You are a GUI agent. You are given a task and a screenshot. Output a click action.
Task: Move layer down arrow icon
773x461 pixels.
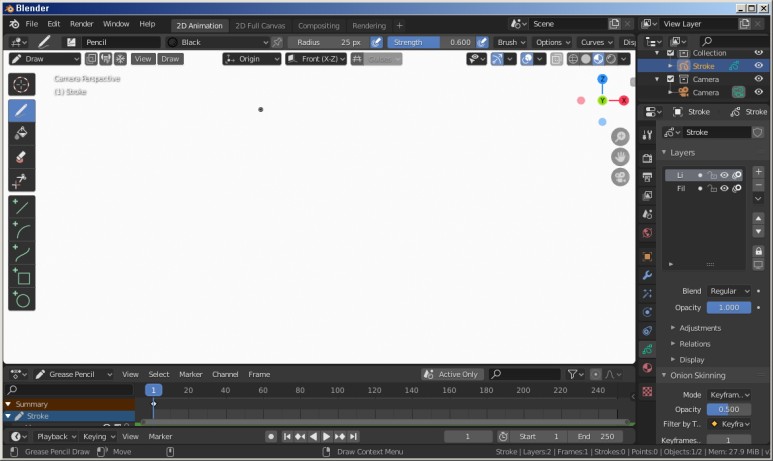[758, 231]
